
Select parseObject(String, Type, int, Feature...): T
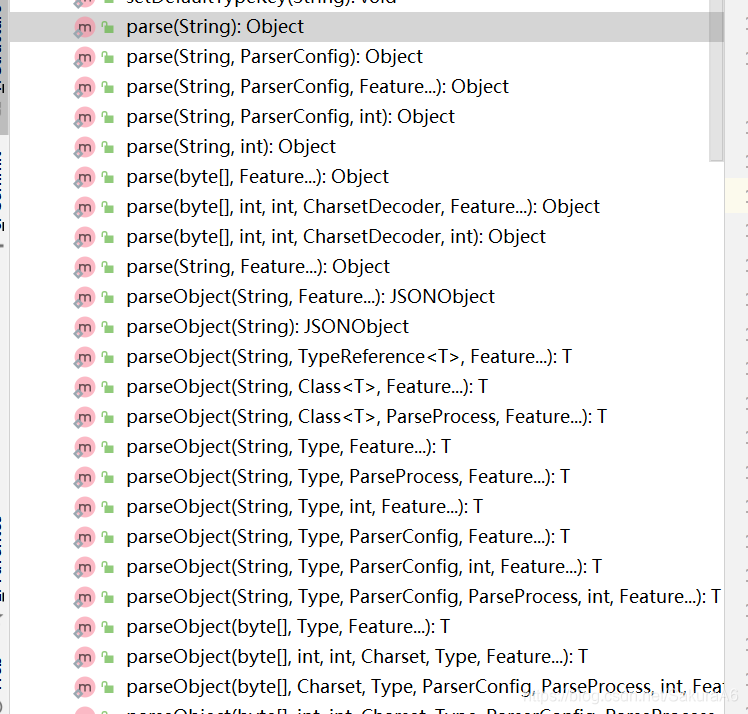[x=305, y=507]
